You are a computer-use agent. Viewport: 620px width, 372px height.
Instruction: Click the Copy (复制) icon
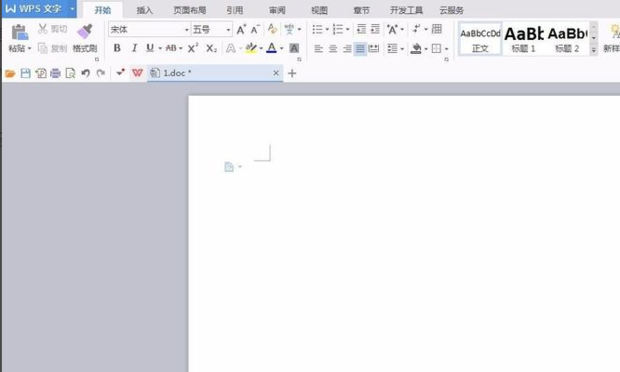tap(43, 48)
